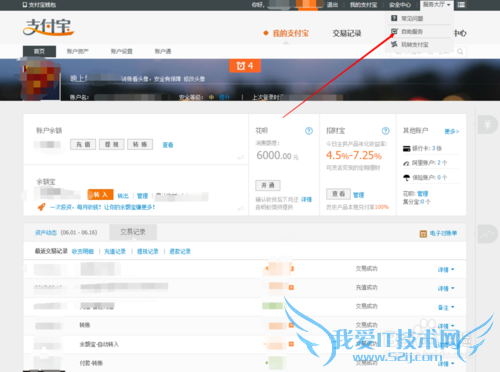The height and width of the screenshot is (372, 500).
Task: Click 提现记录 link
Action: pyautogui.click(x=148, y=251)
